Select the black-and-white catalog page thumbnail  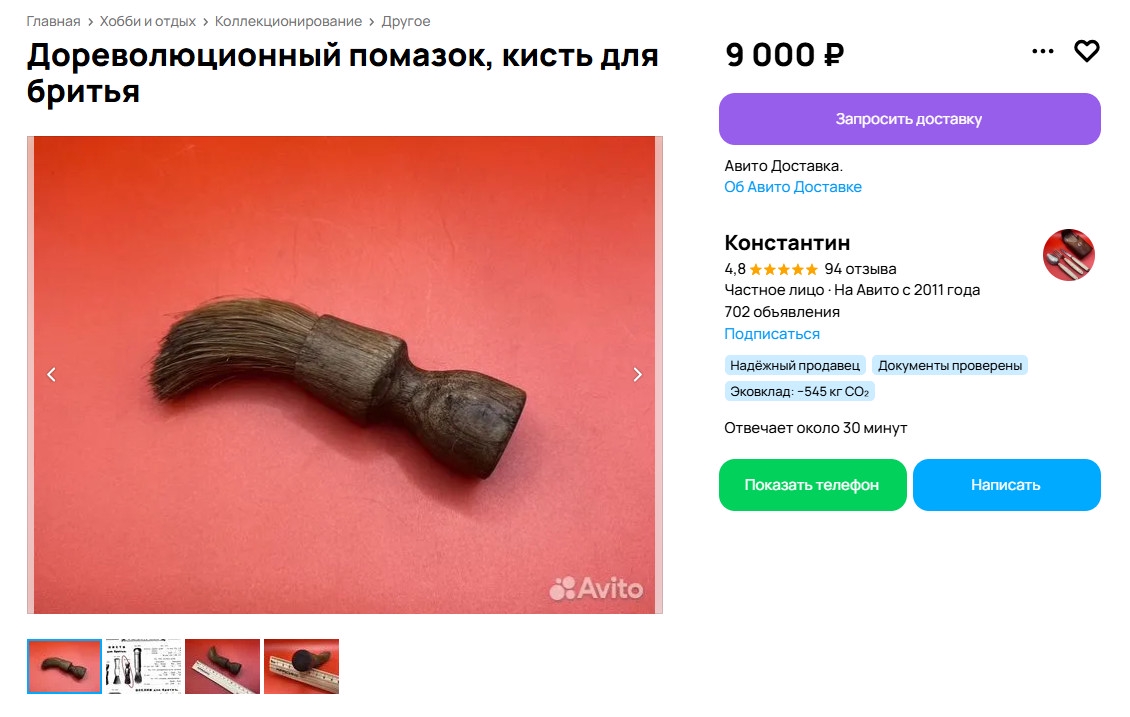coord(143,667)
